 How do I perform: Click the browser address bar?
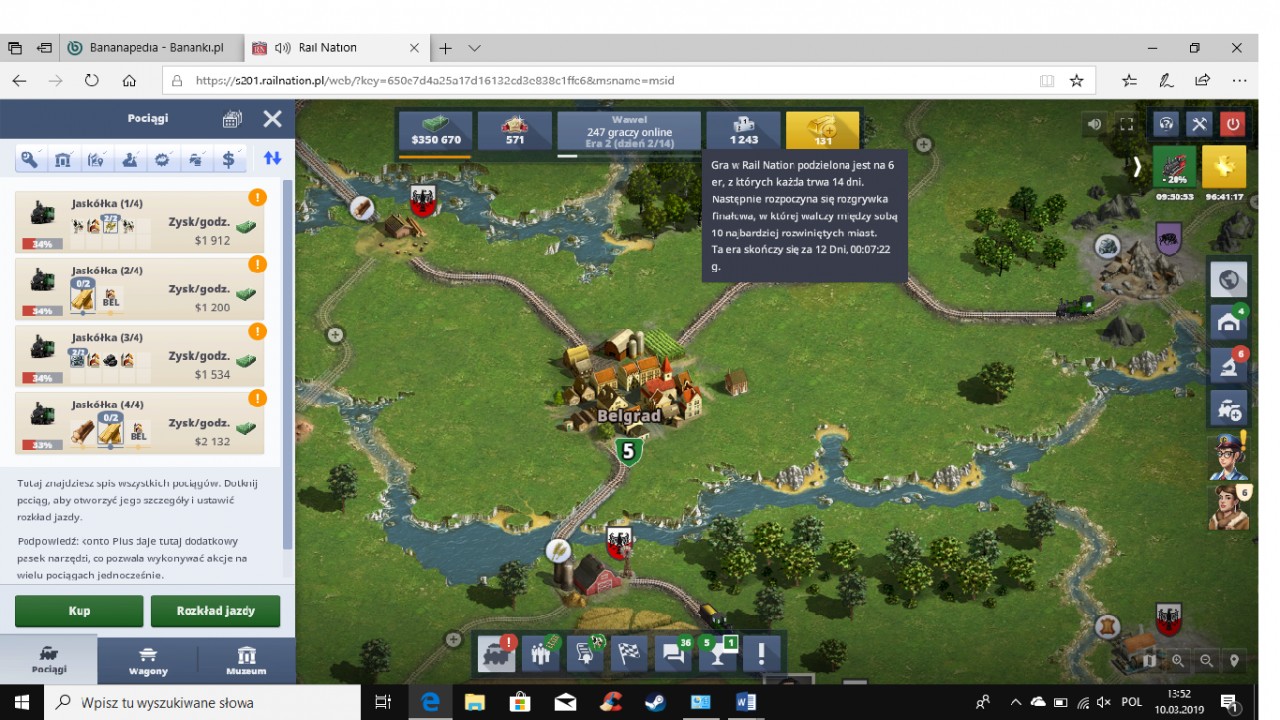click(x=600, y=81)
